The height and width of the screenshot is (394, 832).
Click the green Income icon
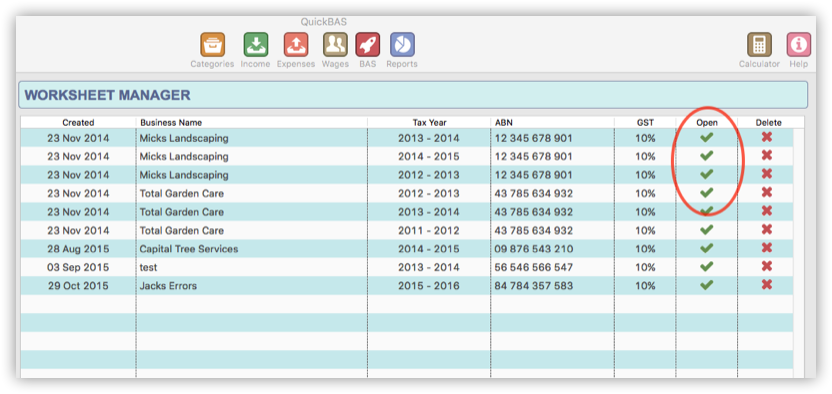(x=256, y=45)
